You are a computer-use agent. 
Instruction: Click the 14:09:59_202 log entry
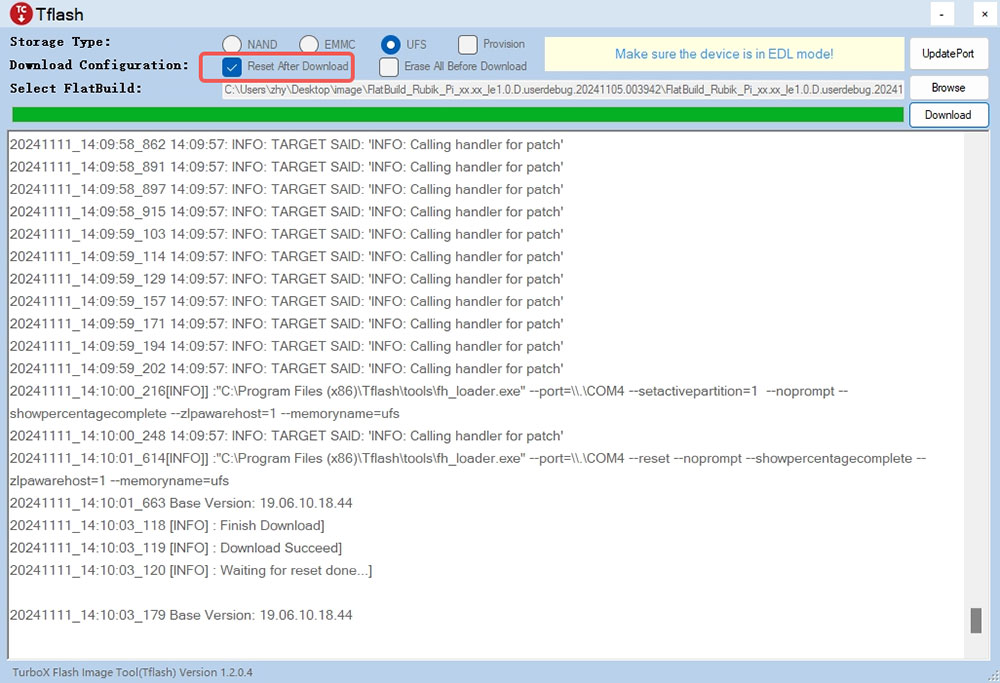point(286,369)
